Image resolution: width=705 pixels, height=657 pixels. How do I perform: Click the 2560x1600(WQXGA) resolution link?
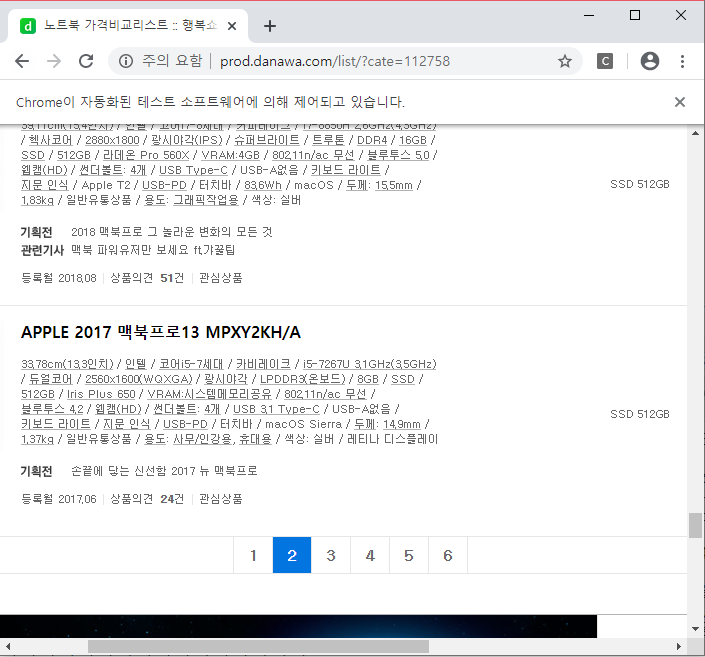pos(138,379)
